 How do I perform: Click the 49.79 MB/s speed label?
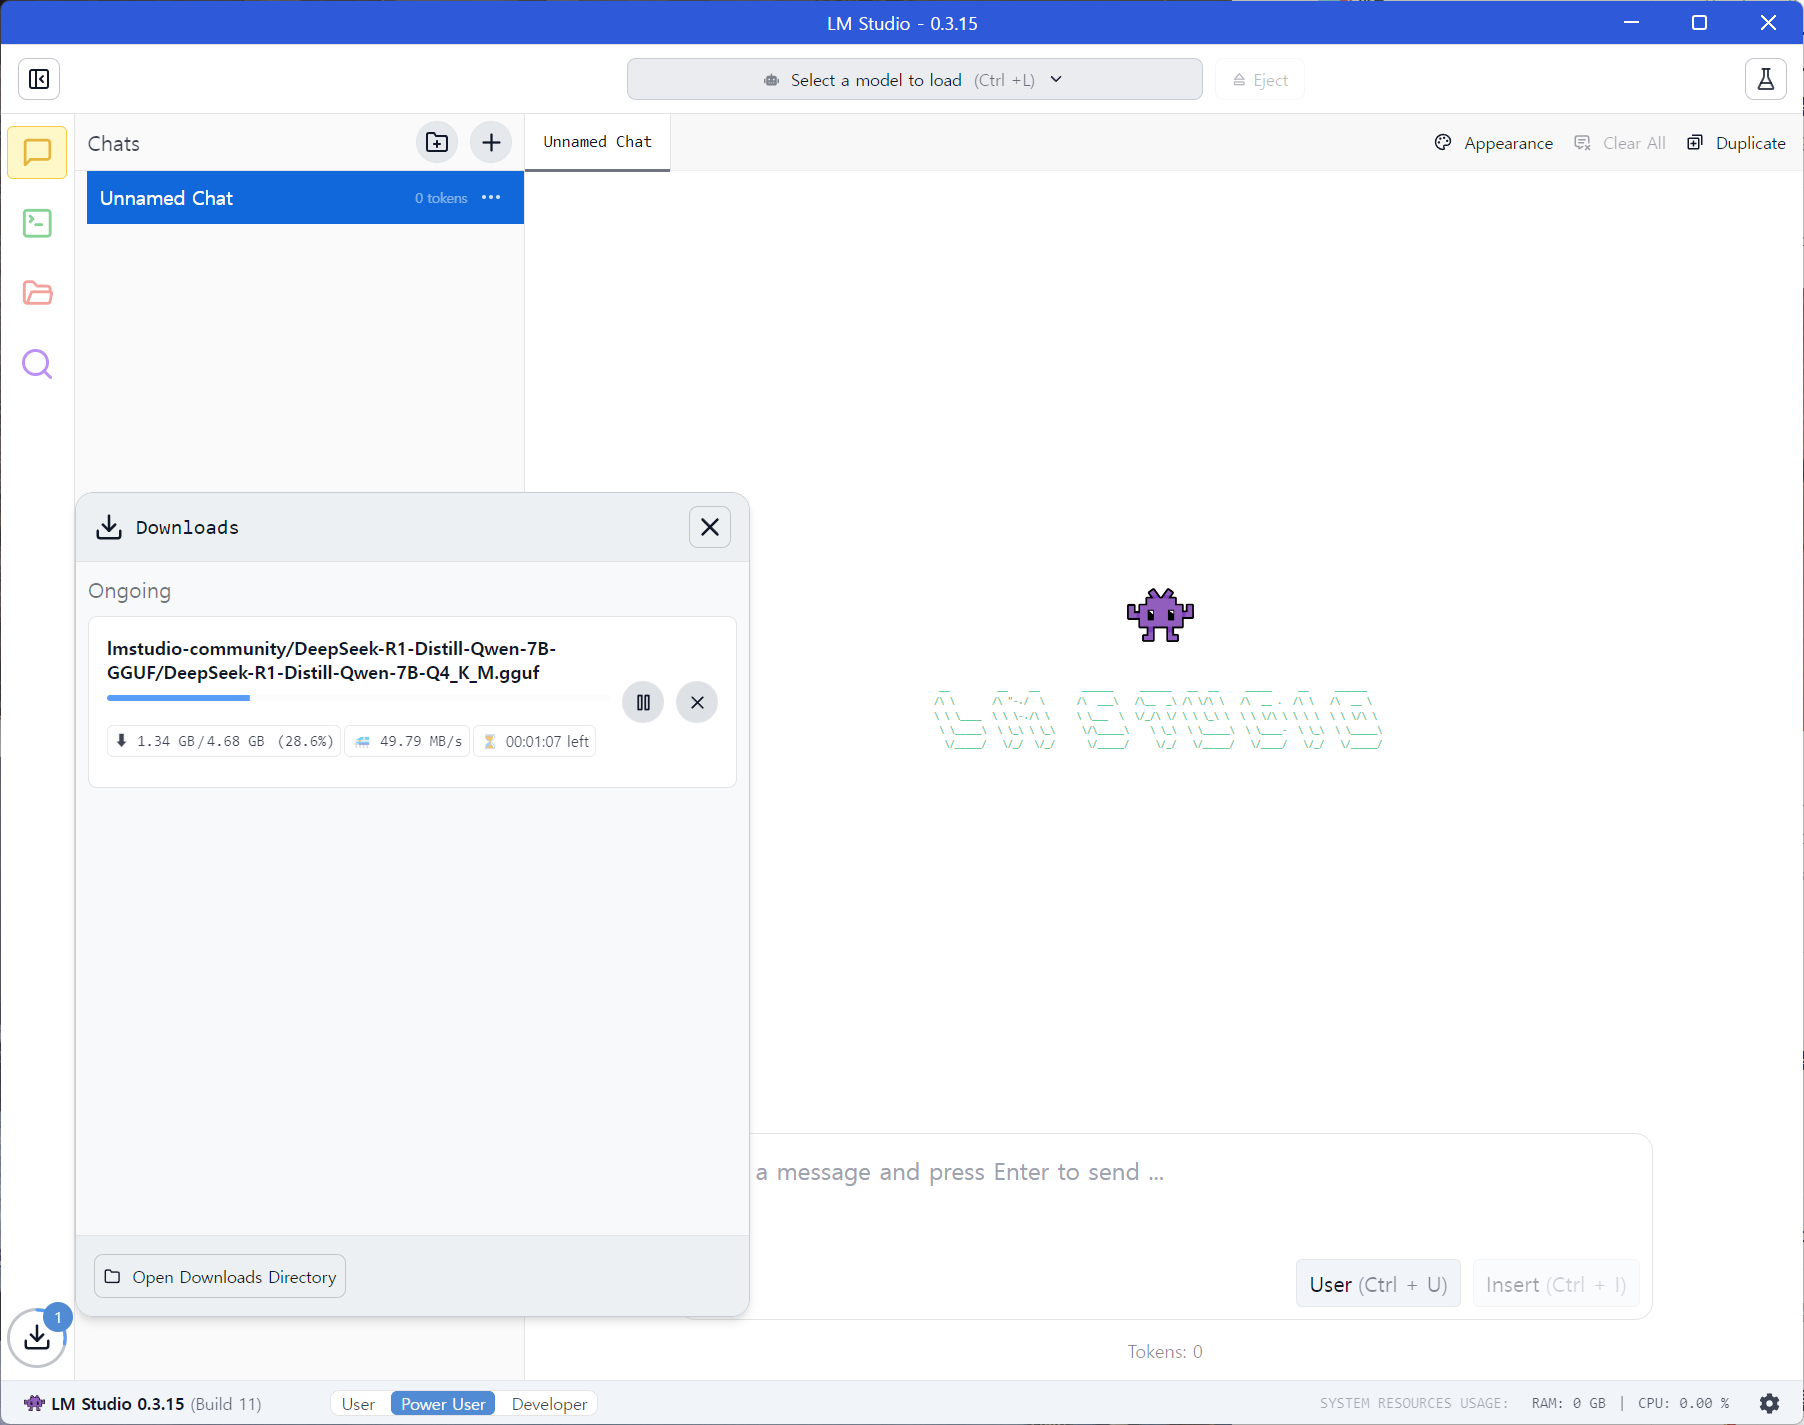pos(408,741)
